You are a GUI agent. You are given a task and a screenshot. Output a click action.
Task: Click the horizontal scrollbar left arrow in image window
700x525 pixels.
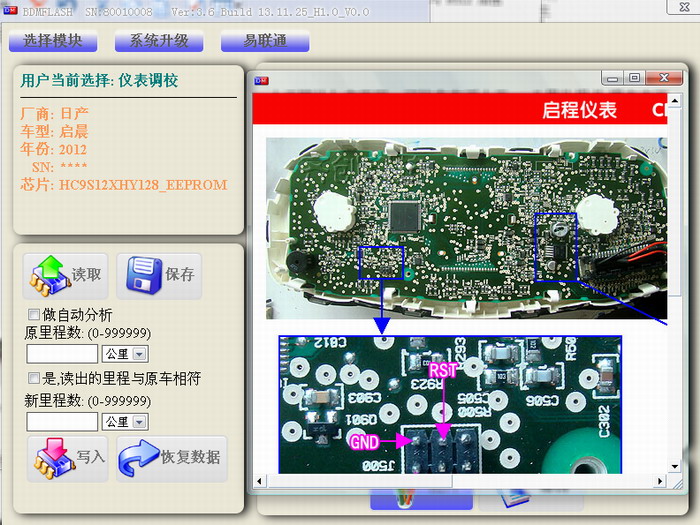(x=259, y=482)
